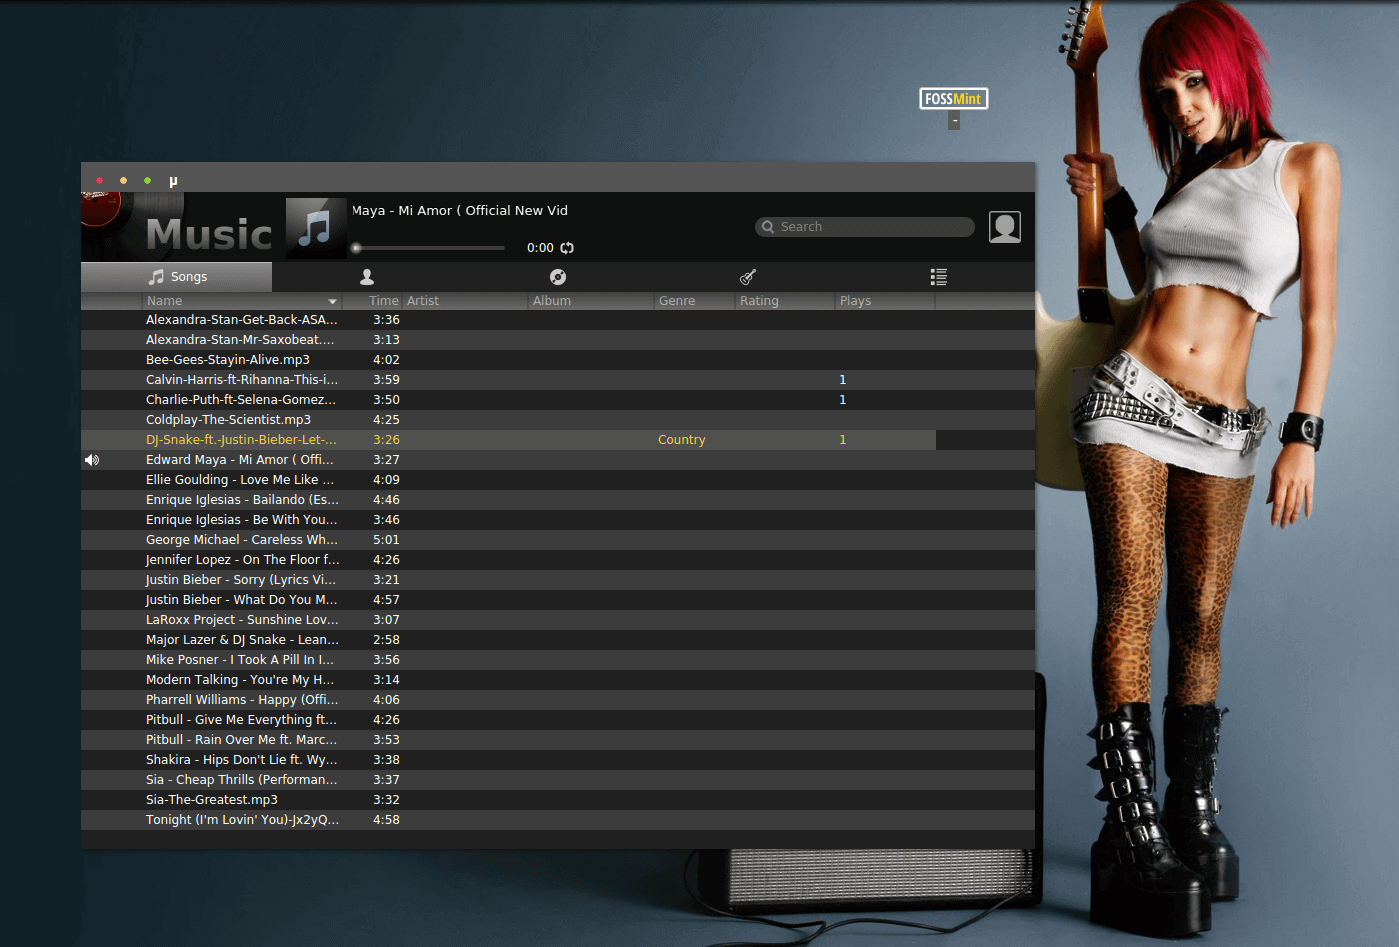The width and height of the screenshot is (1399, 947).
Task: Select Mike Posner - I Took A Pill song
Action: pos(240,660)
